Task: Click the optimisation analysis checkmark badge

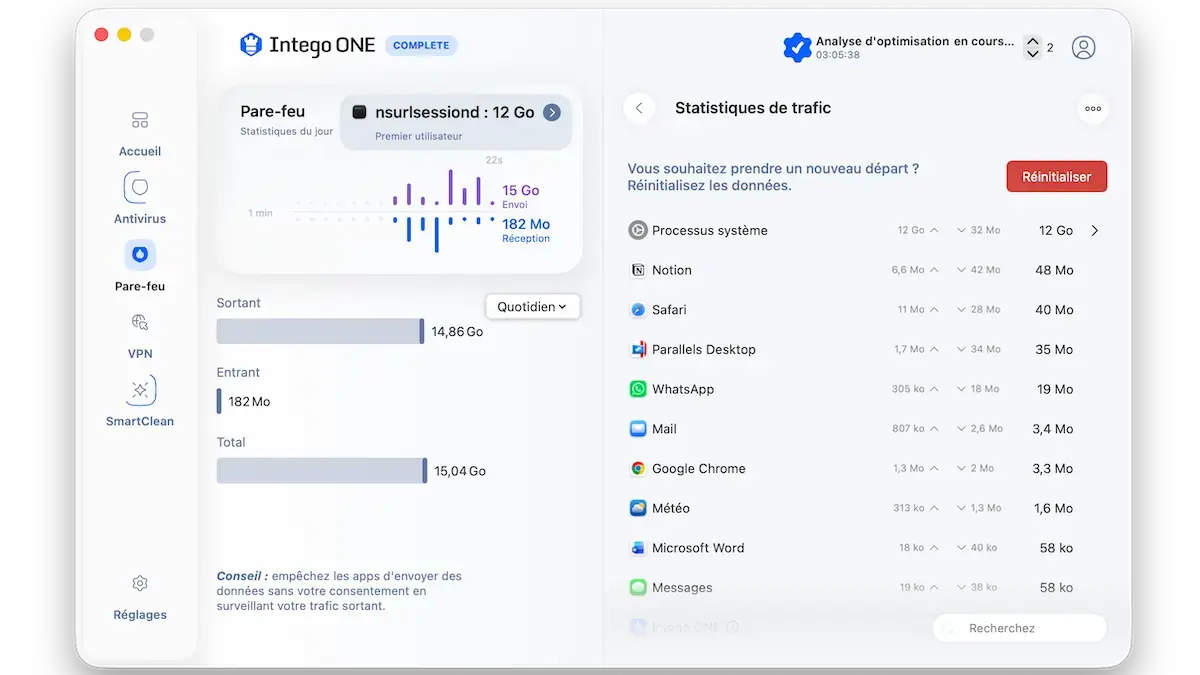Action: 797,47
